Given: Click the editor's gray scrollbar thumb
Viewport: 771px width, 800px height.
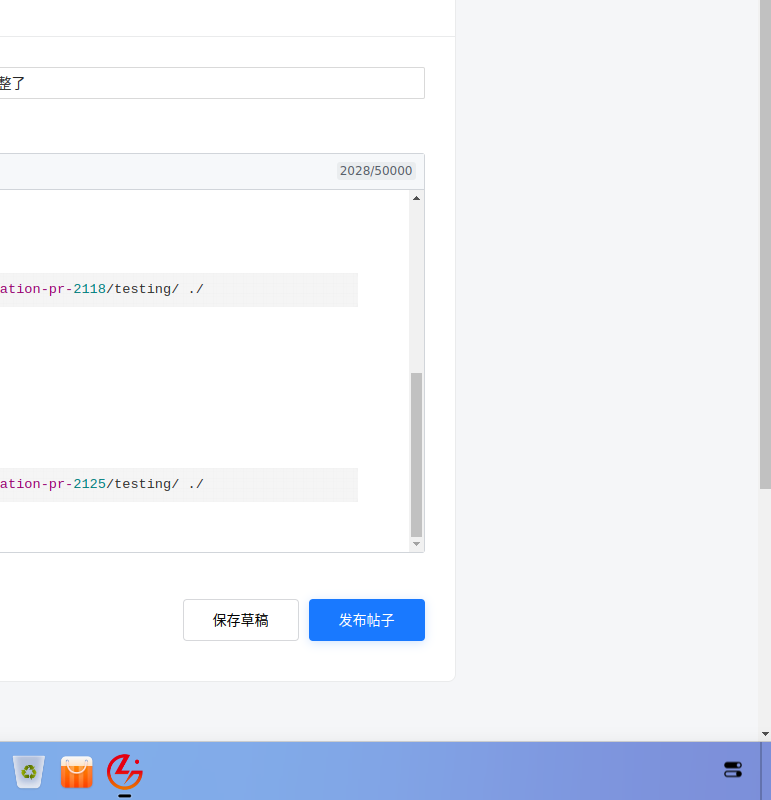Looking at the screenshot, I should click(x=416, y=455).
